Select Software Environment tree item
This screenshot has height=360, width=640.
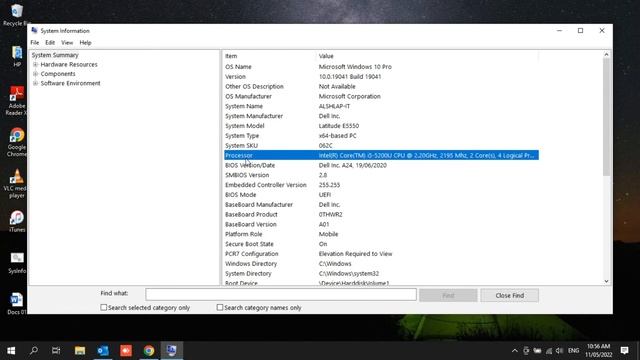click(x=70, y=83)
